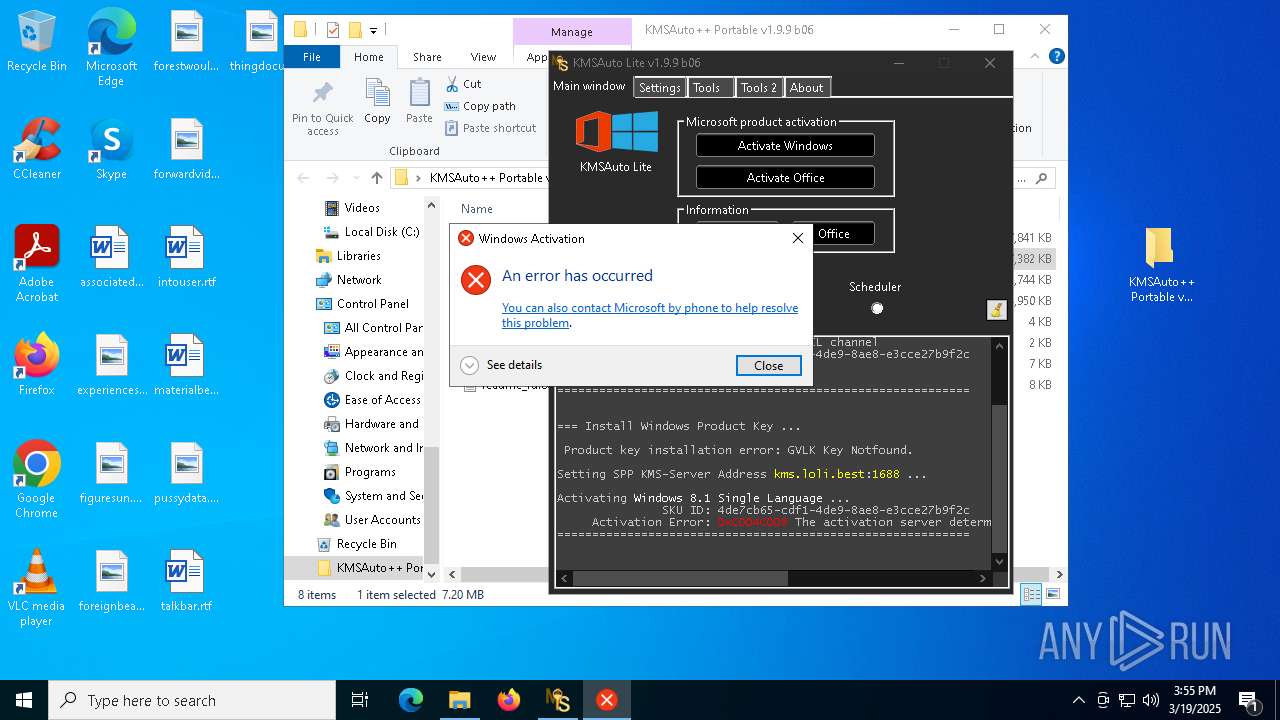
Task: Switch to the View ribbon tab
Action: tap(483, 57)
